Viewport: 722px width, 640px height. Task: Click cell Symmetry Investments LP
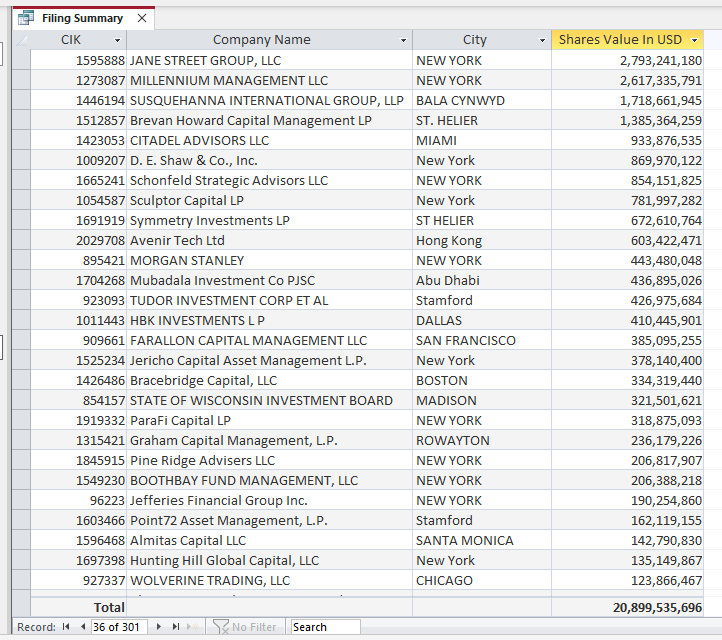(x=269, y=221)
